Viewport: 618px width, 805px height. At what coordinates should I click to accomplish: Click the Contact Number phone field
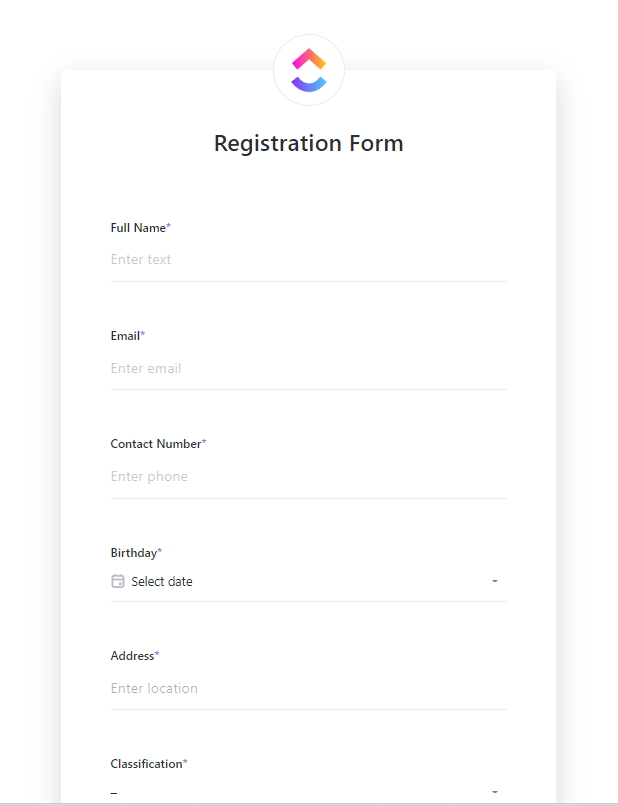pos(300,476)
